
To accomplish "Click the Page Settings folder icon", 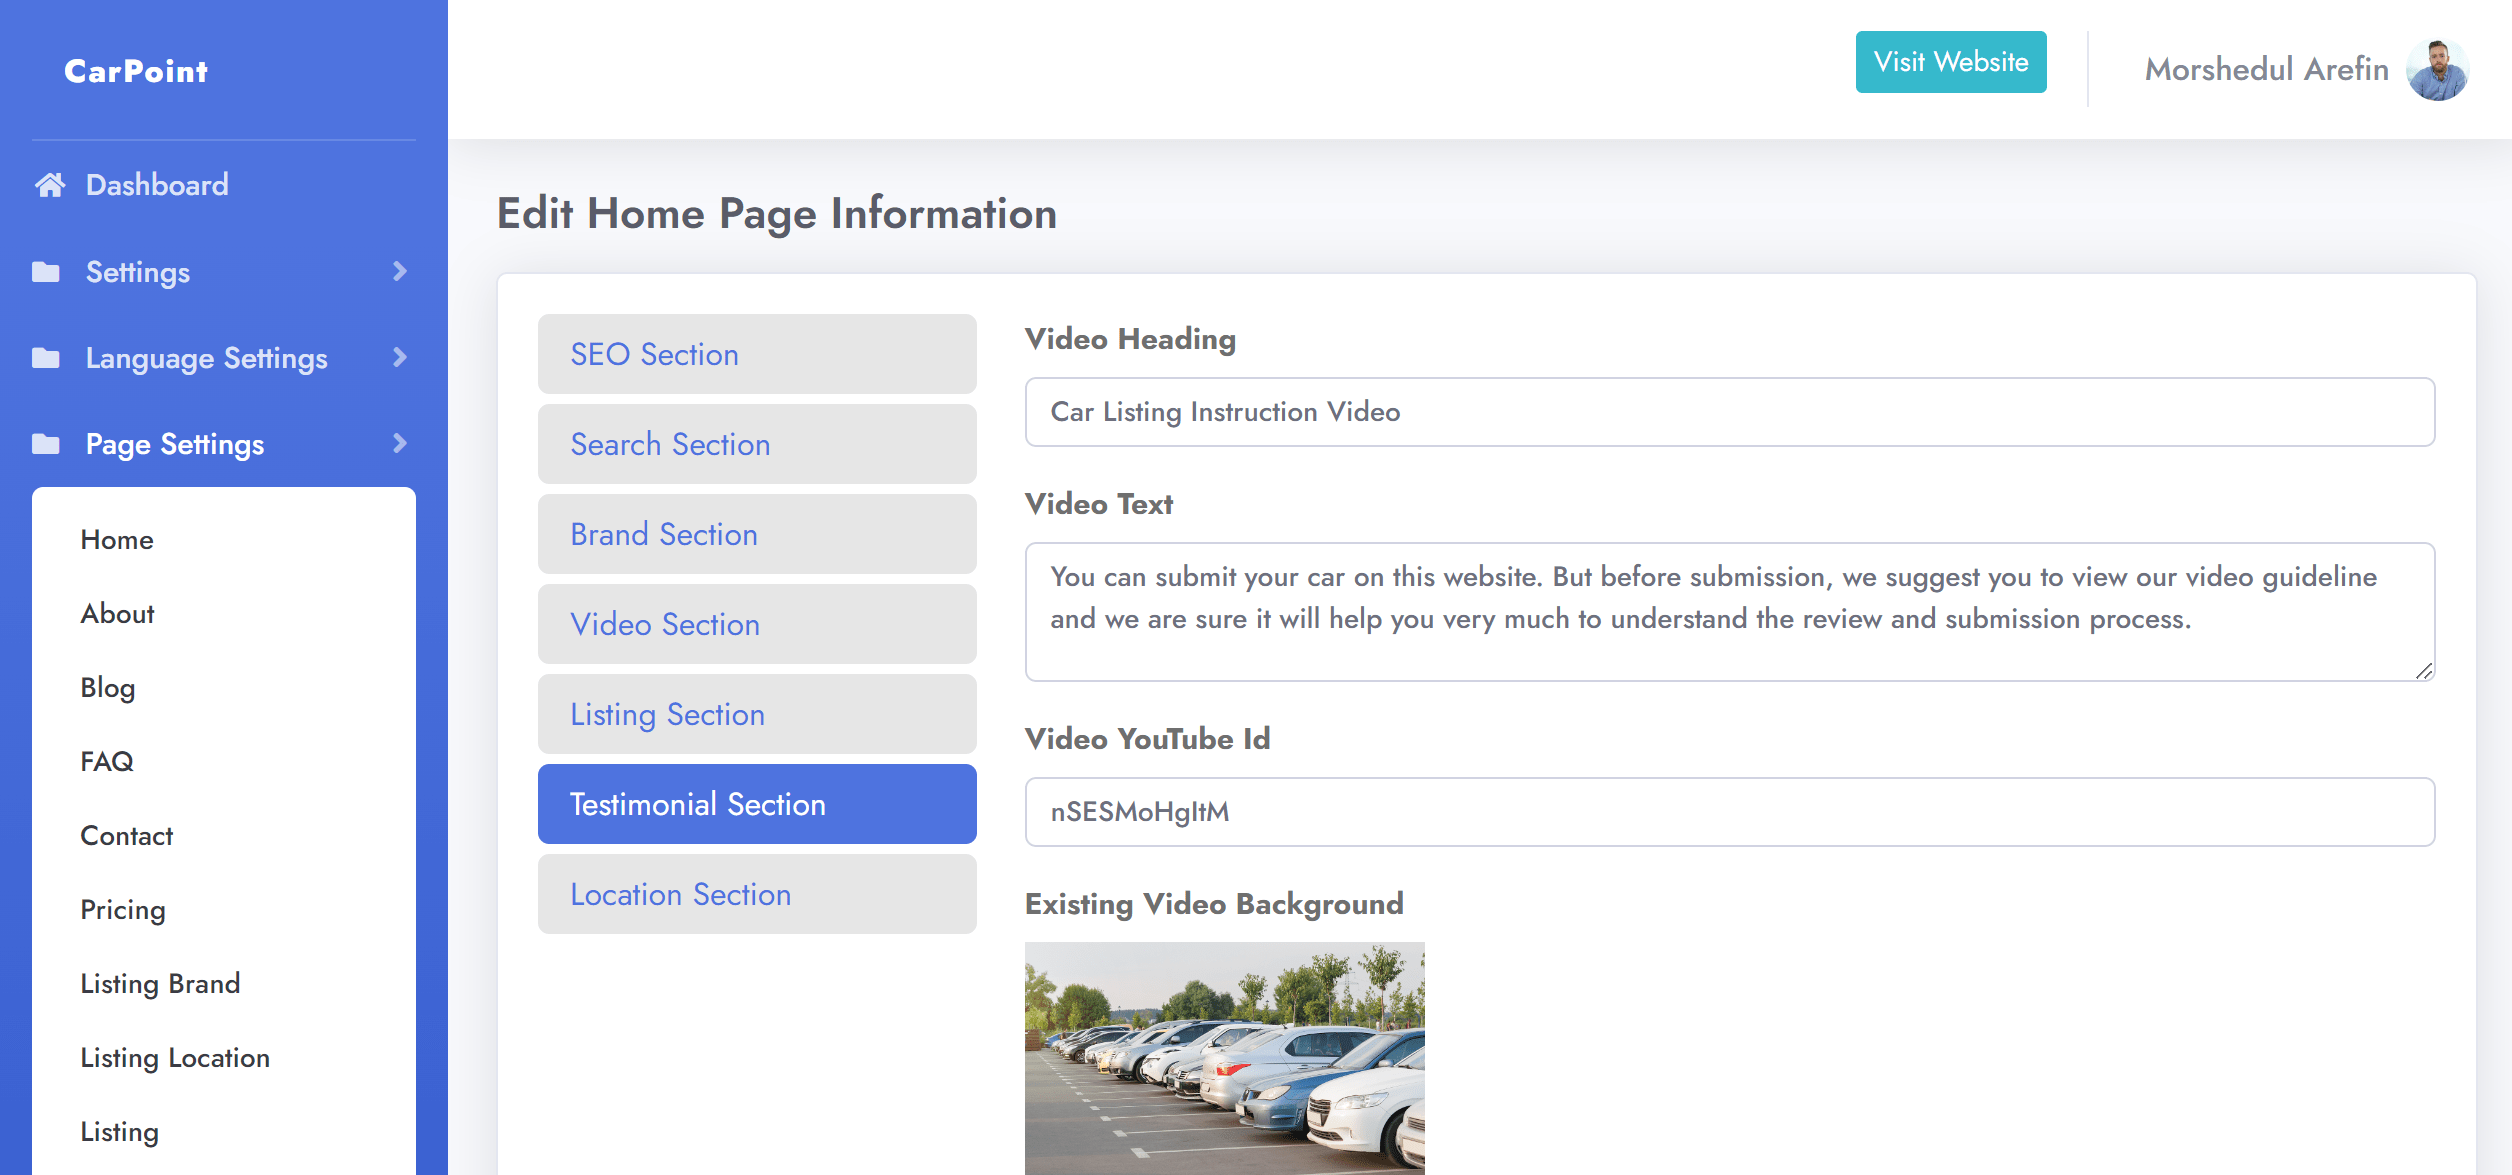I will [x=48, y=443].
